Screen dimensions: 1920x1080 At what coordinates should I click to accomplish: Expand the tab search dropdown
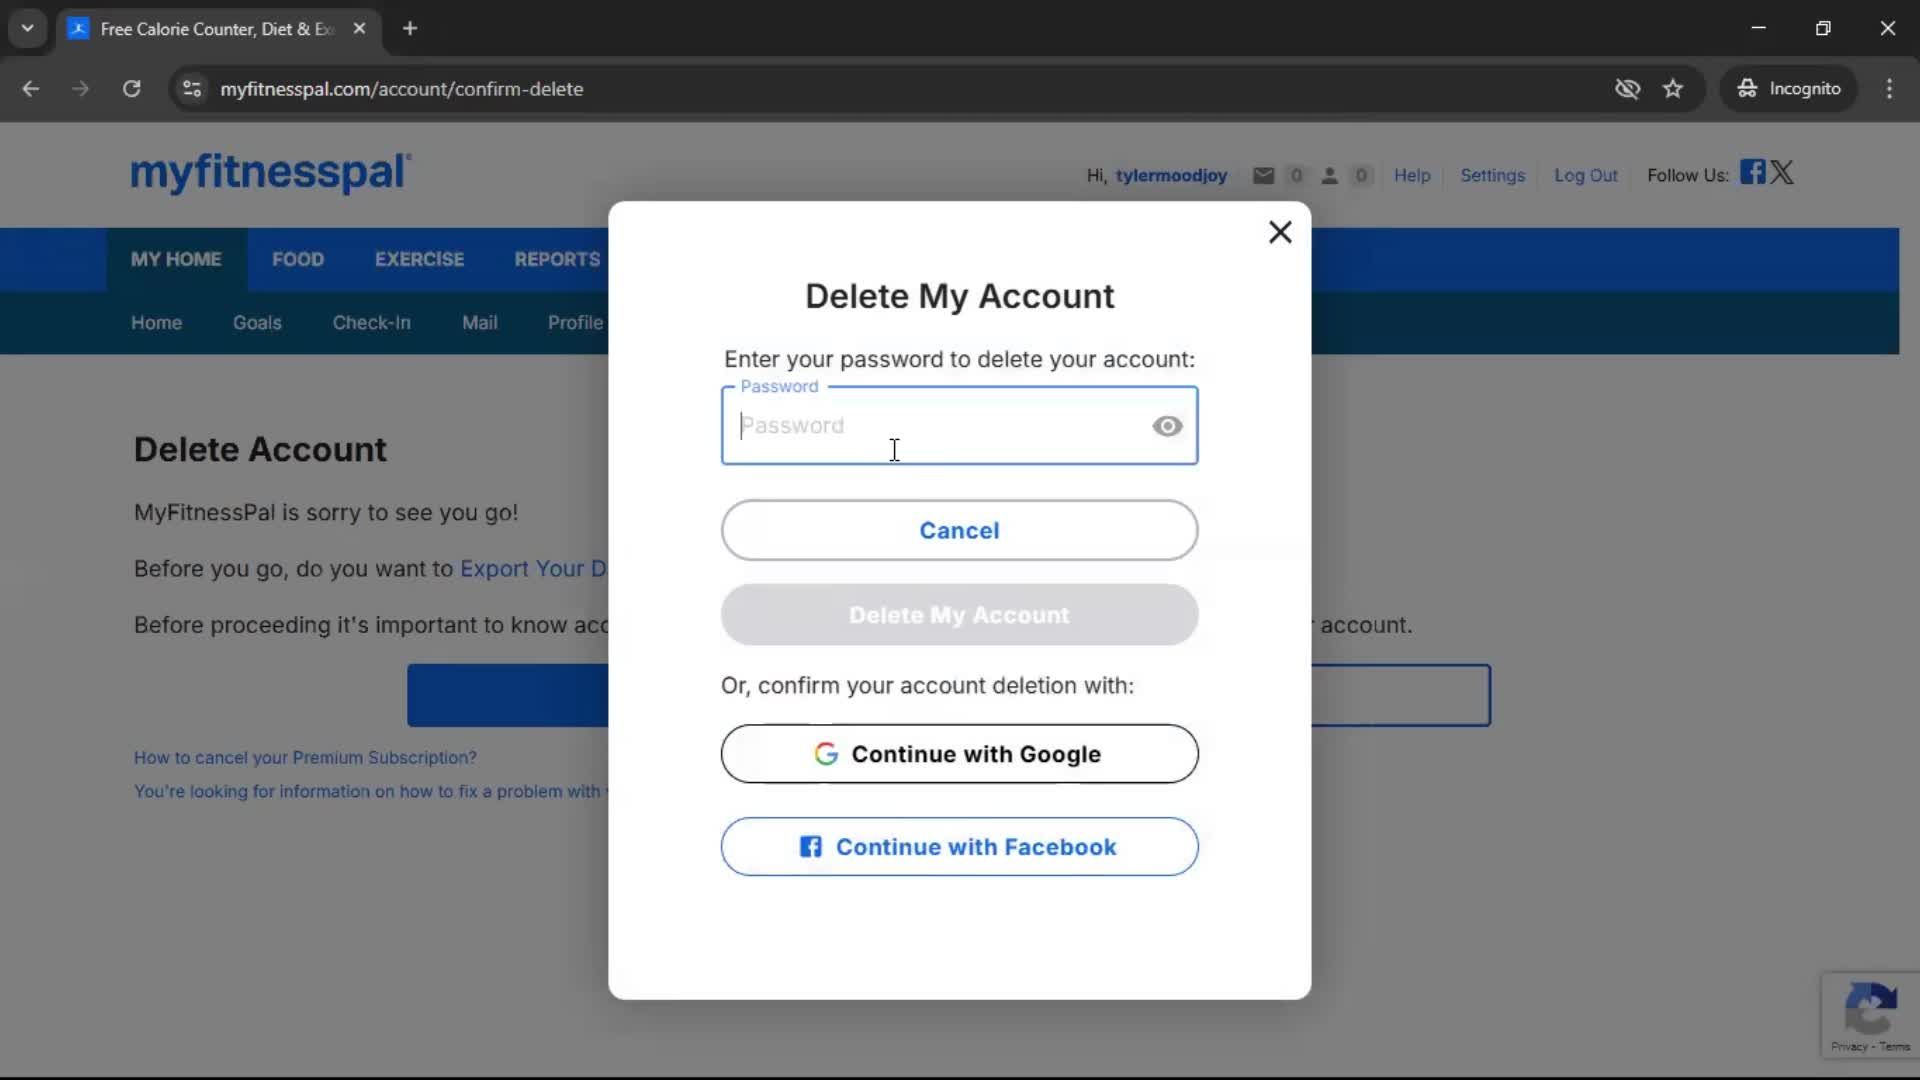pyautogui.click(x=28, y=29)
